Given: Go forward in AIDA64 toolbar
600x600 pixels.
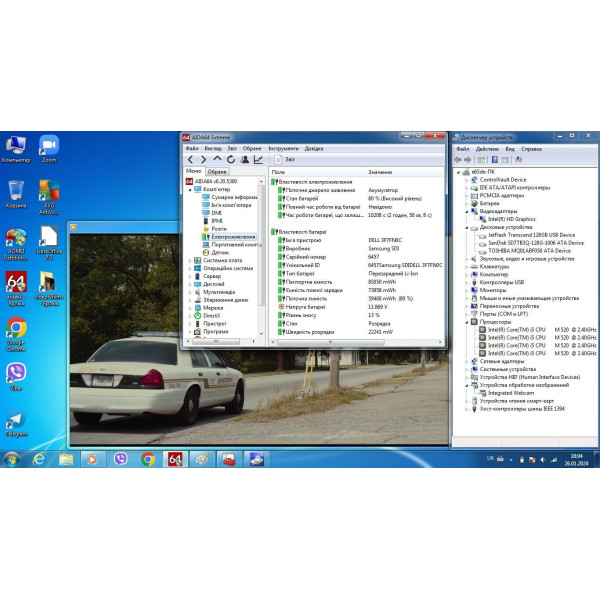Looking at the screenshot, I should click(204, 160).
